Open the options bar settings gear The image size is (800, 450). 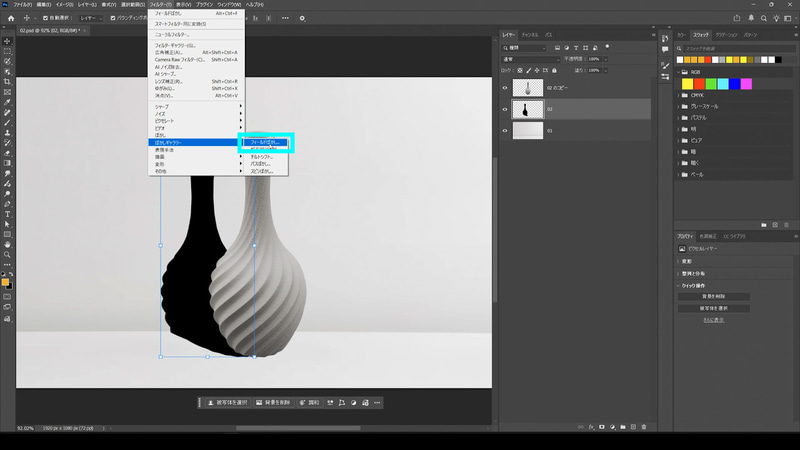tap(302, 18)
